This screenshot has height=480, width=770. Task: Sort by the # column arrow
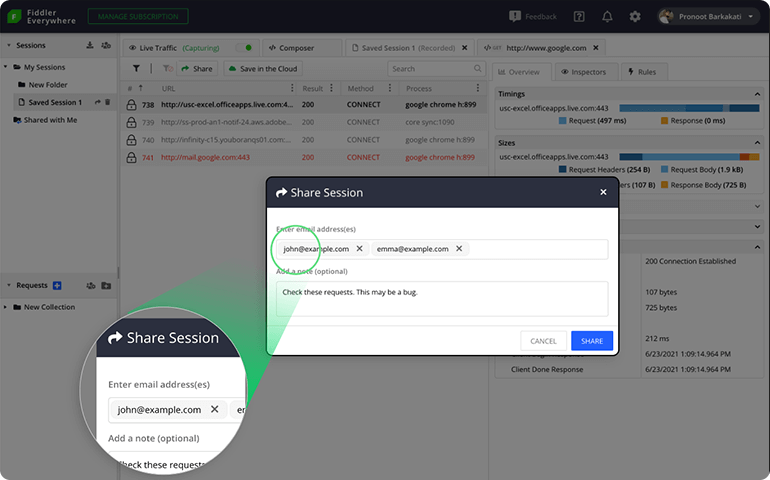tap(140, 88)
